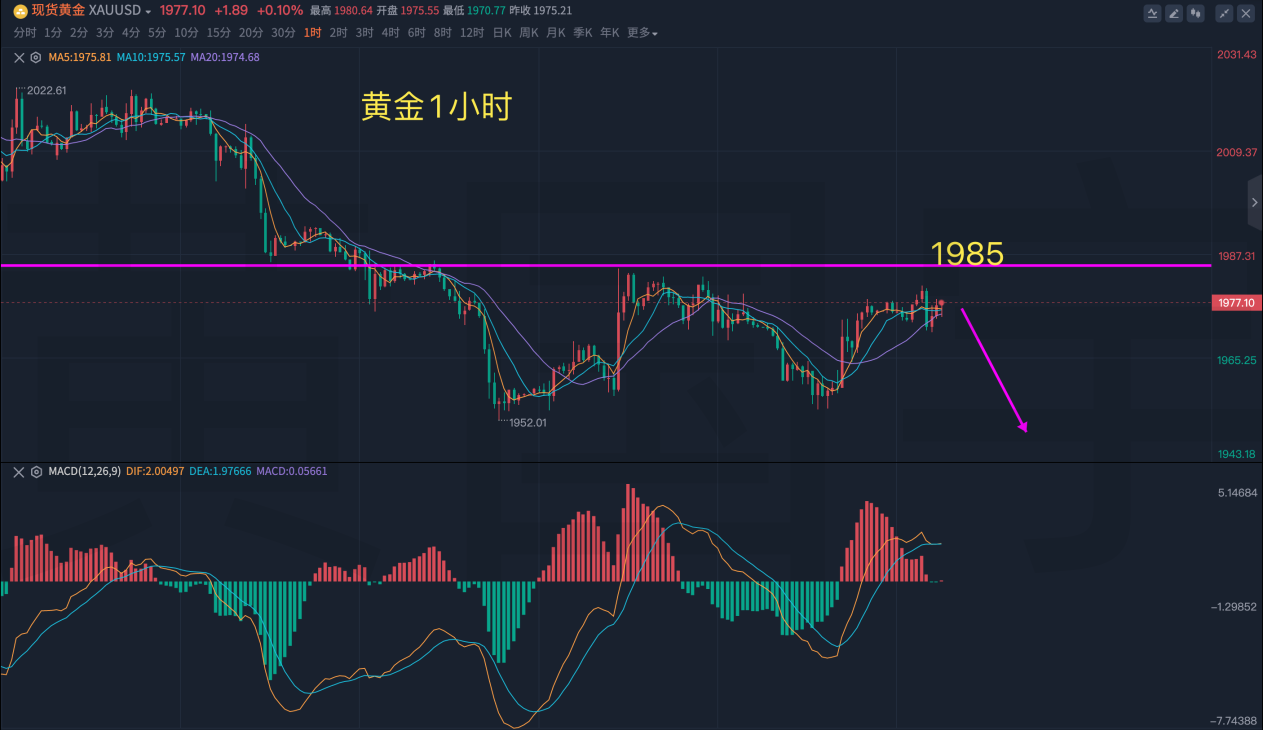Screen dimensions: 1263x730
Task: Open the 更多 timeframe dropdown
Action: click(642, 33)
